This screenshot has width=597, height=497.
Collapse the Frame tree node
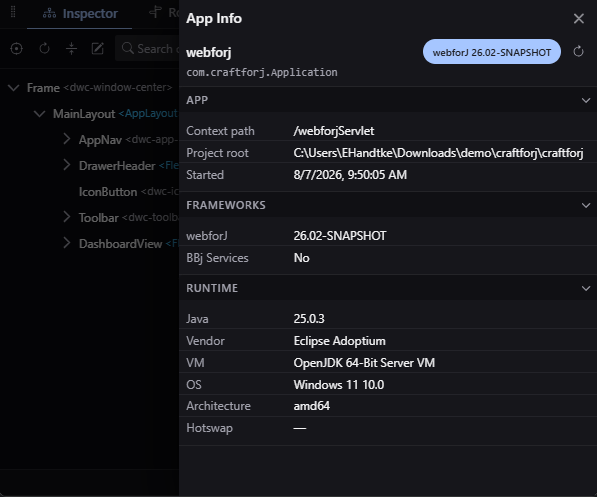[x=14, y=88]
